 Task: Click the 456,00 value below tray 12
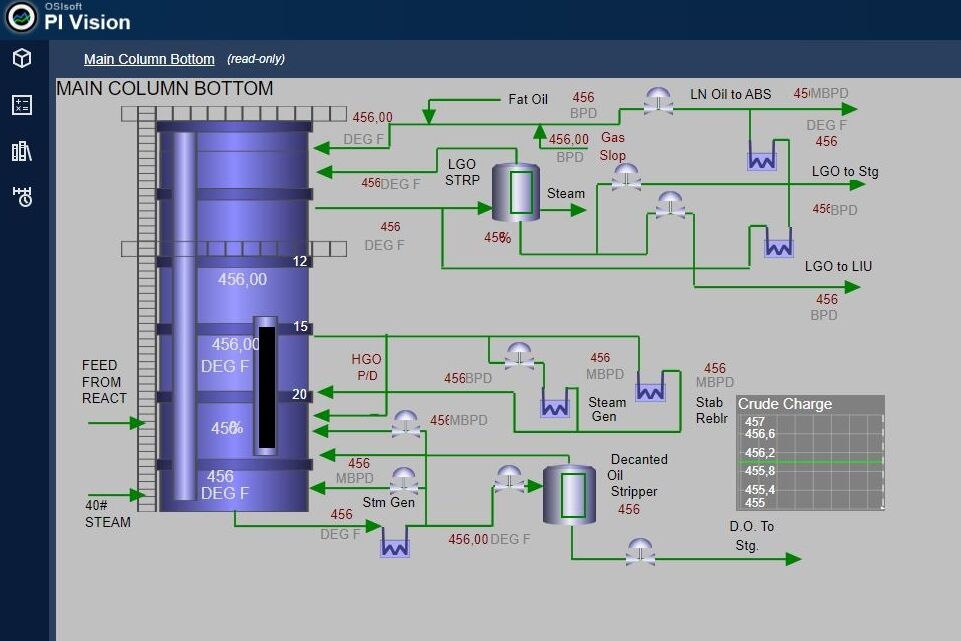tap(243, 279)
